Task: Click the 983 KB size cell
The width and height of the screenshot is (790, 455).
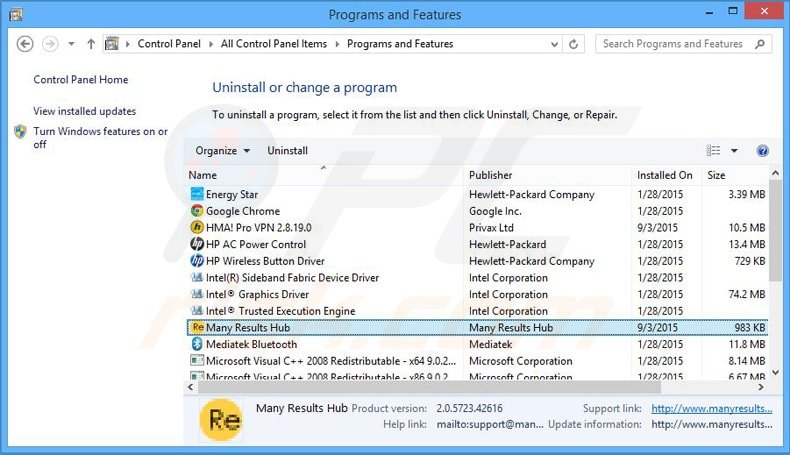Action: click(750, 328)
